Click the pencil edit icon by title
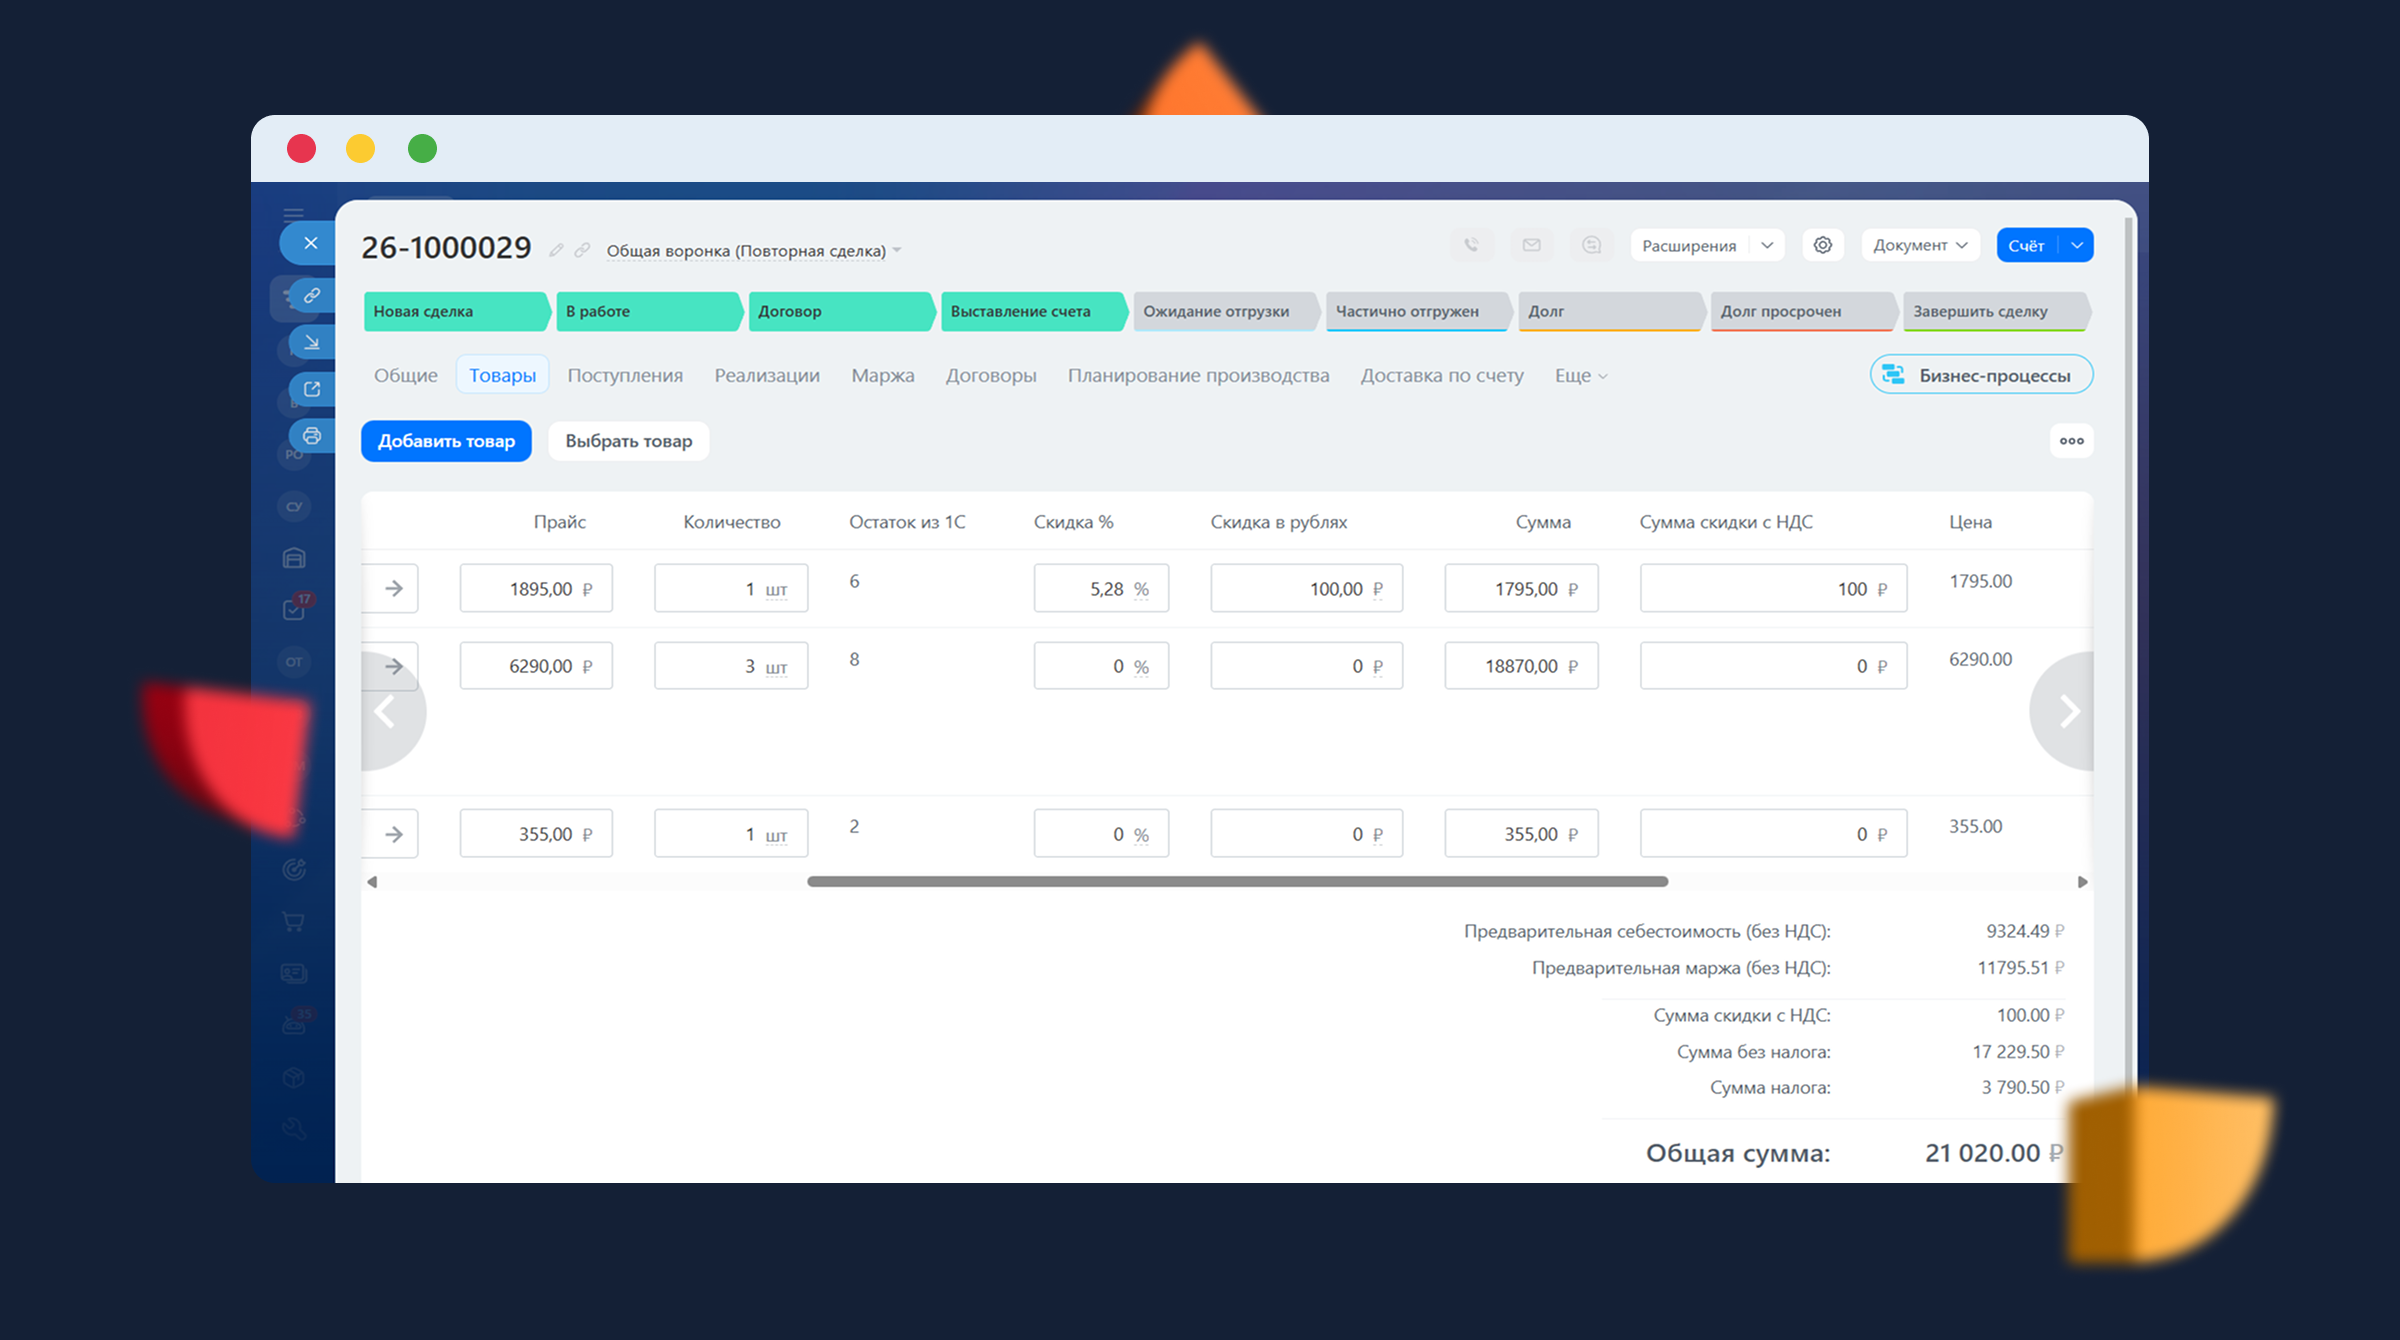 click(556, 250)
